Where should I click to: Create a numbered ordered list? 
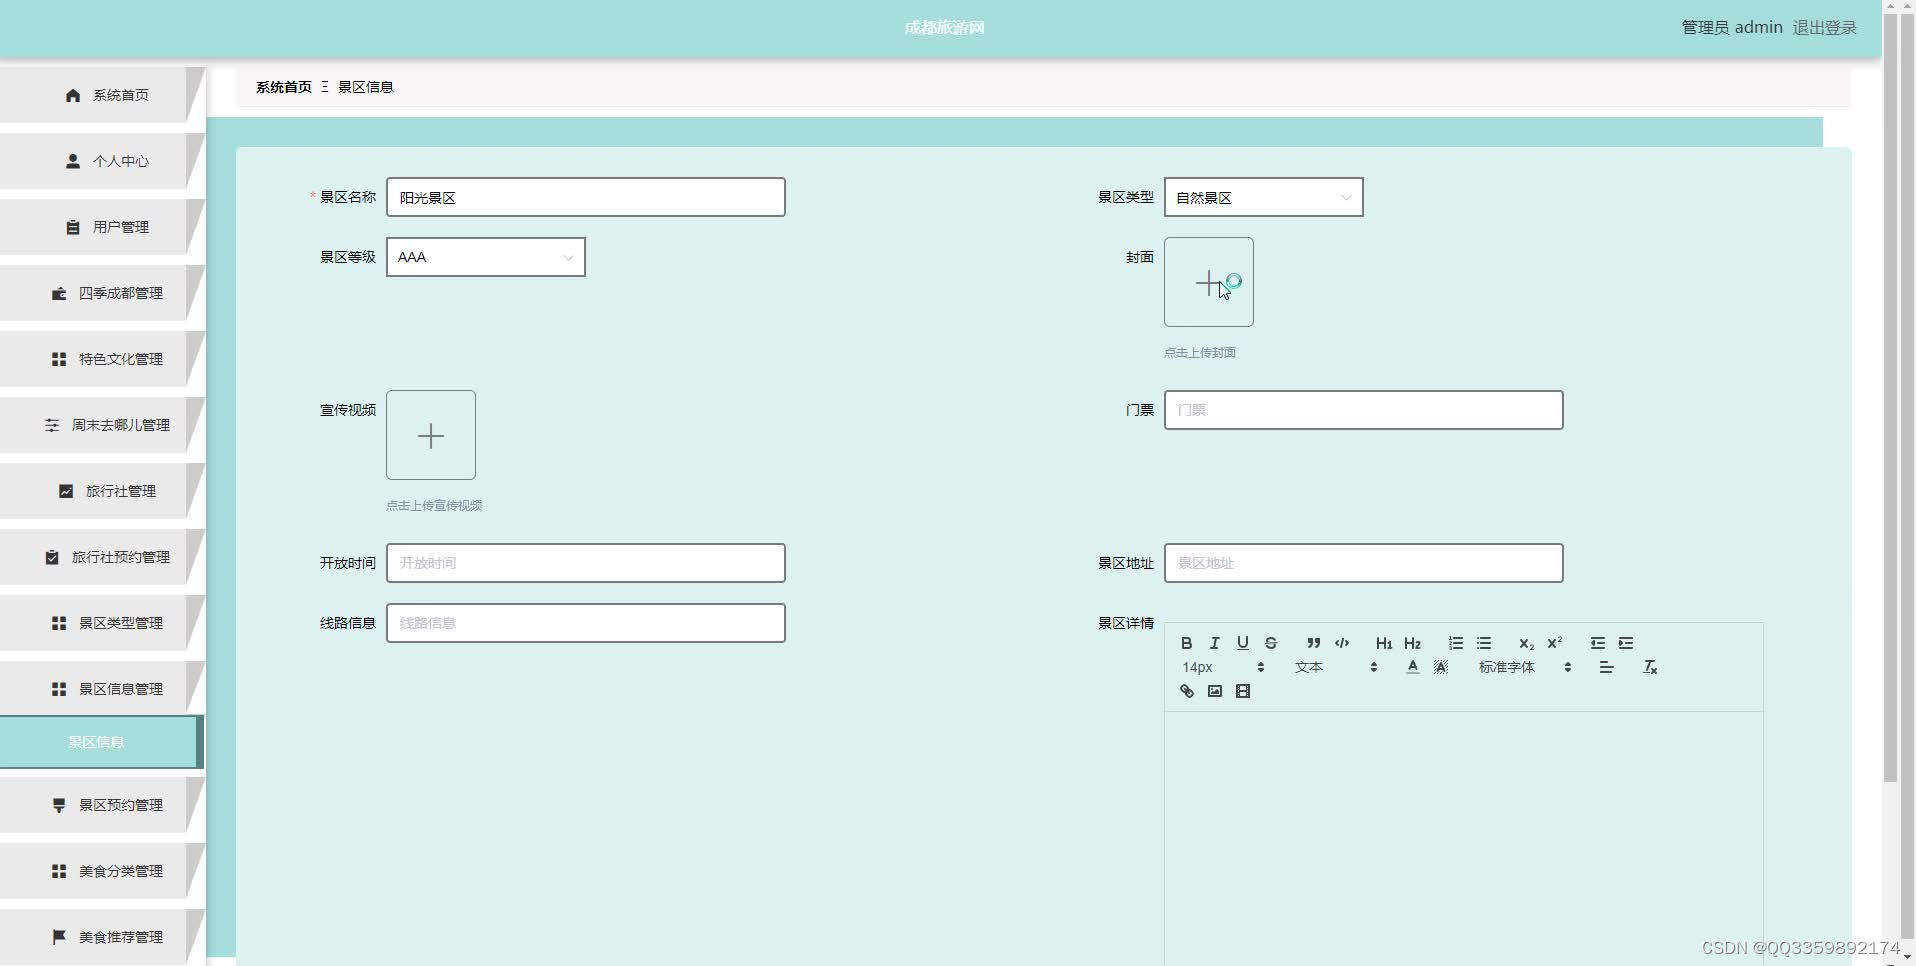1455,643
